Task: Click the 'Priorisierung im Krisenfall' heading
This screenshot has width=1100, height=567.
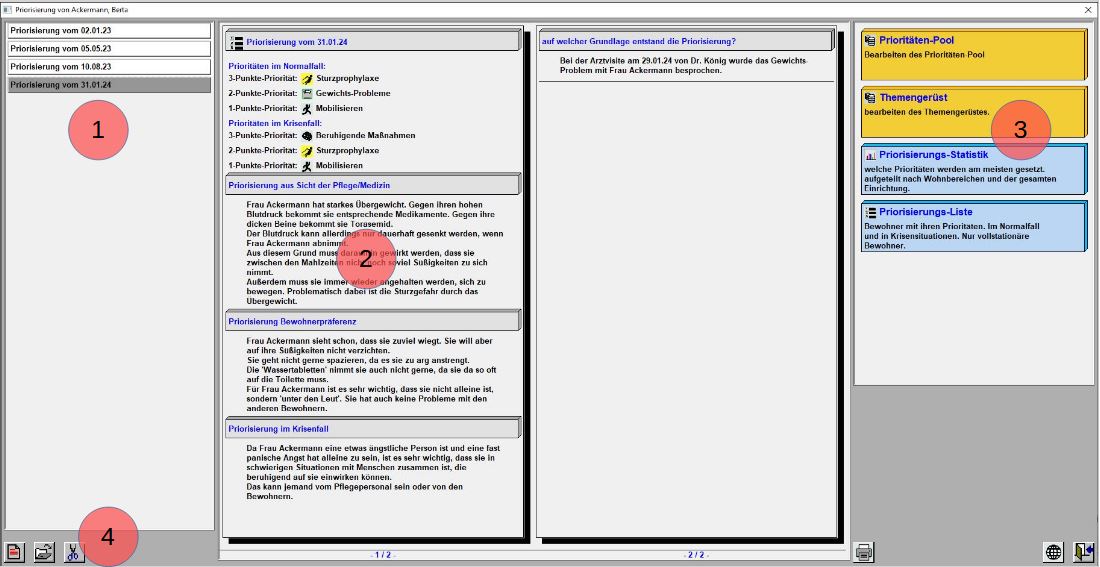Action: point(372,429)
